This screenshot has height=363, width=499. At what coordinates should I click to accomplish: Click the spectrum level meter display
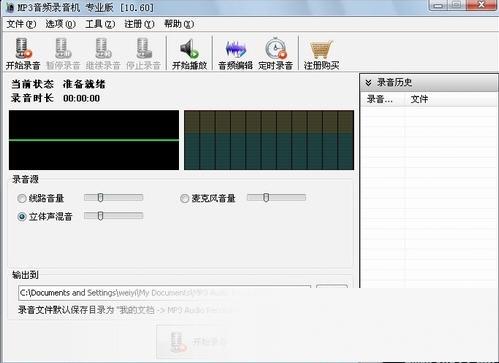pyautogui.click(x=269, y=140)
